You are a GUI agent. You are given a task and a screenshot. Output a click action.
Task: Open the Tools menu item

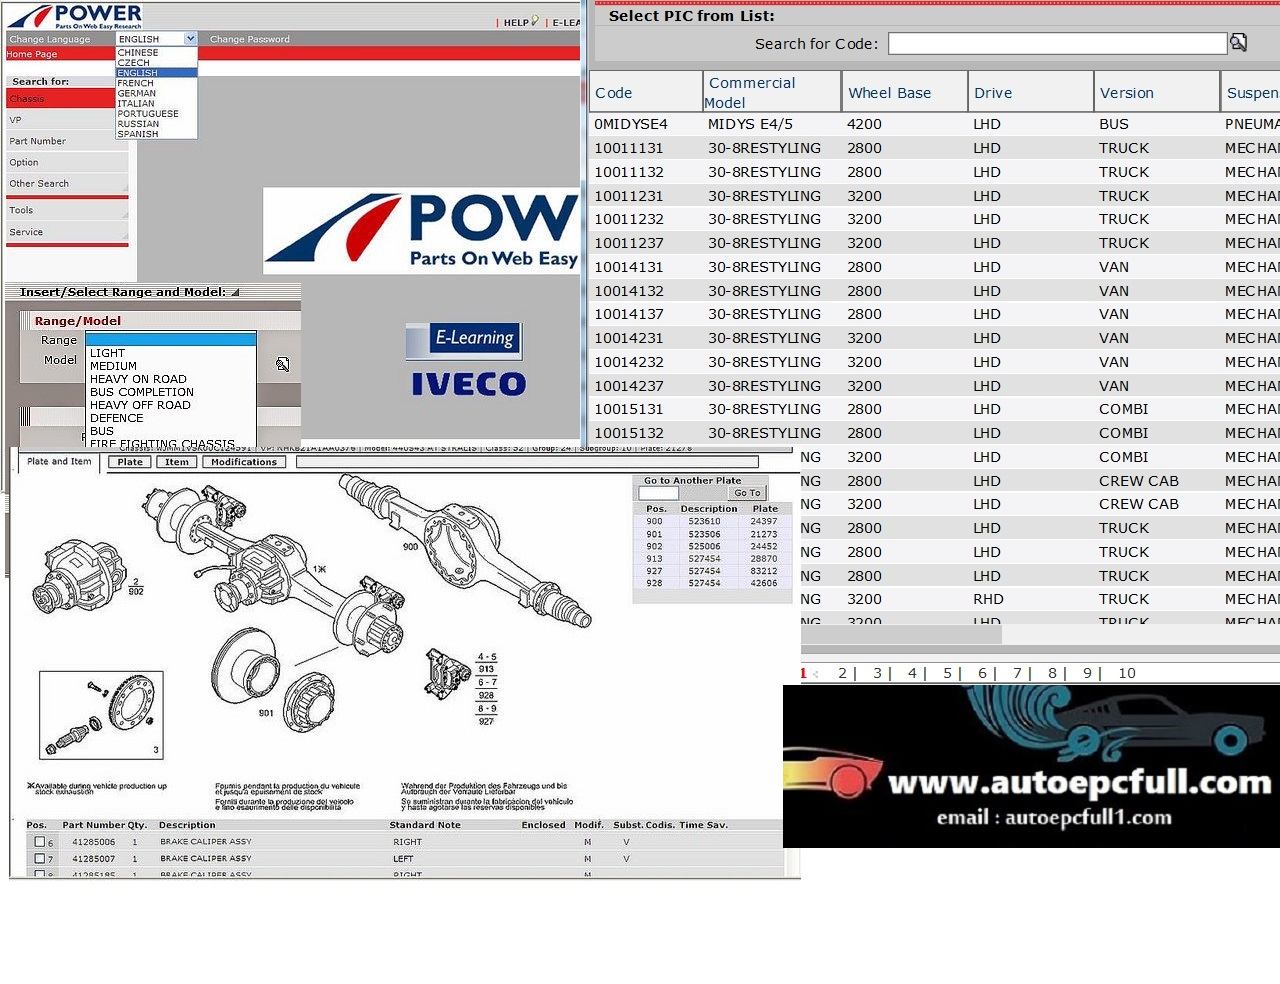(67, 210)
